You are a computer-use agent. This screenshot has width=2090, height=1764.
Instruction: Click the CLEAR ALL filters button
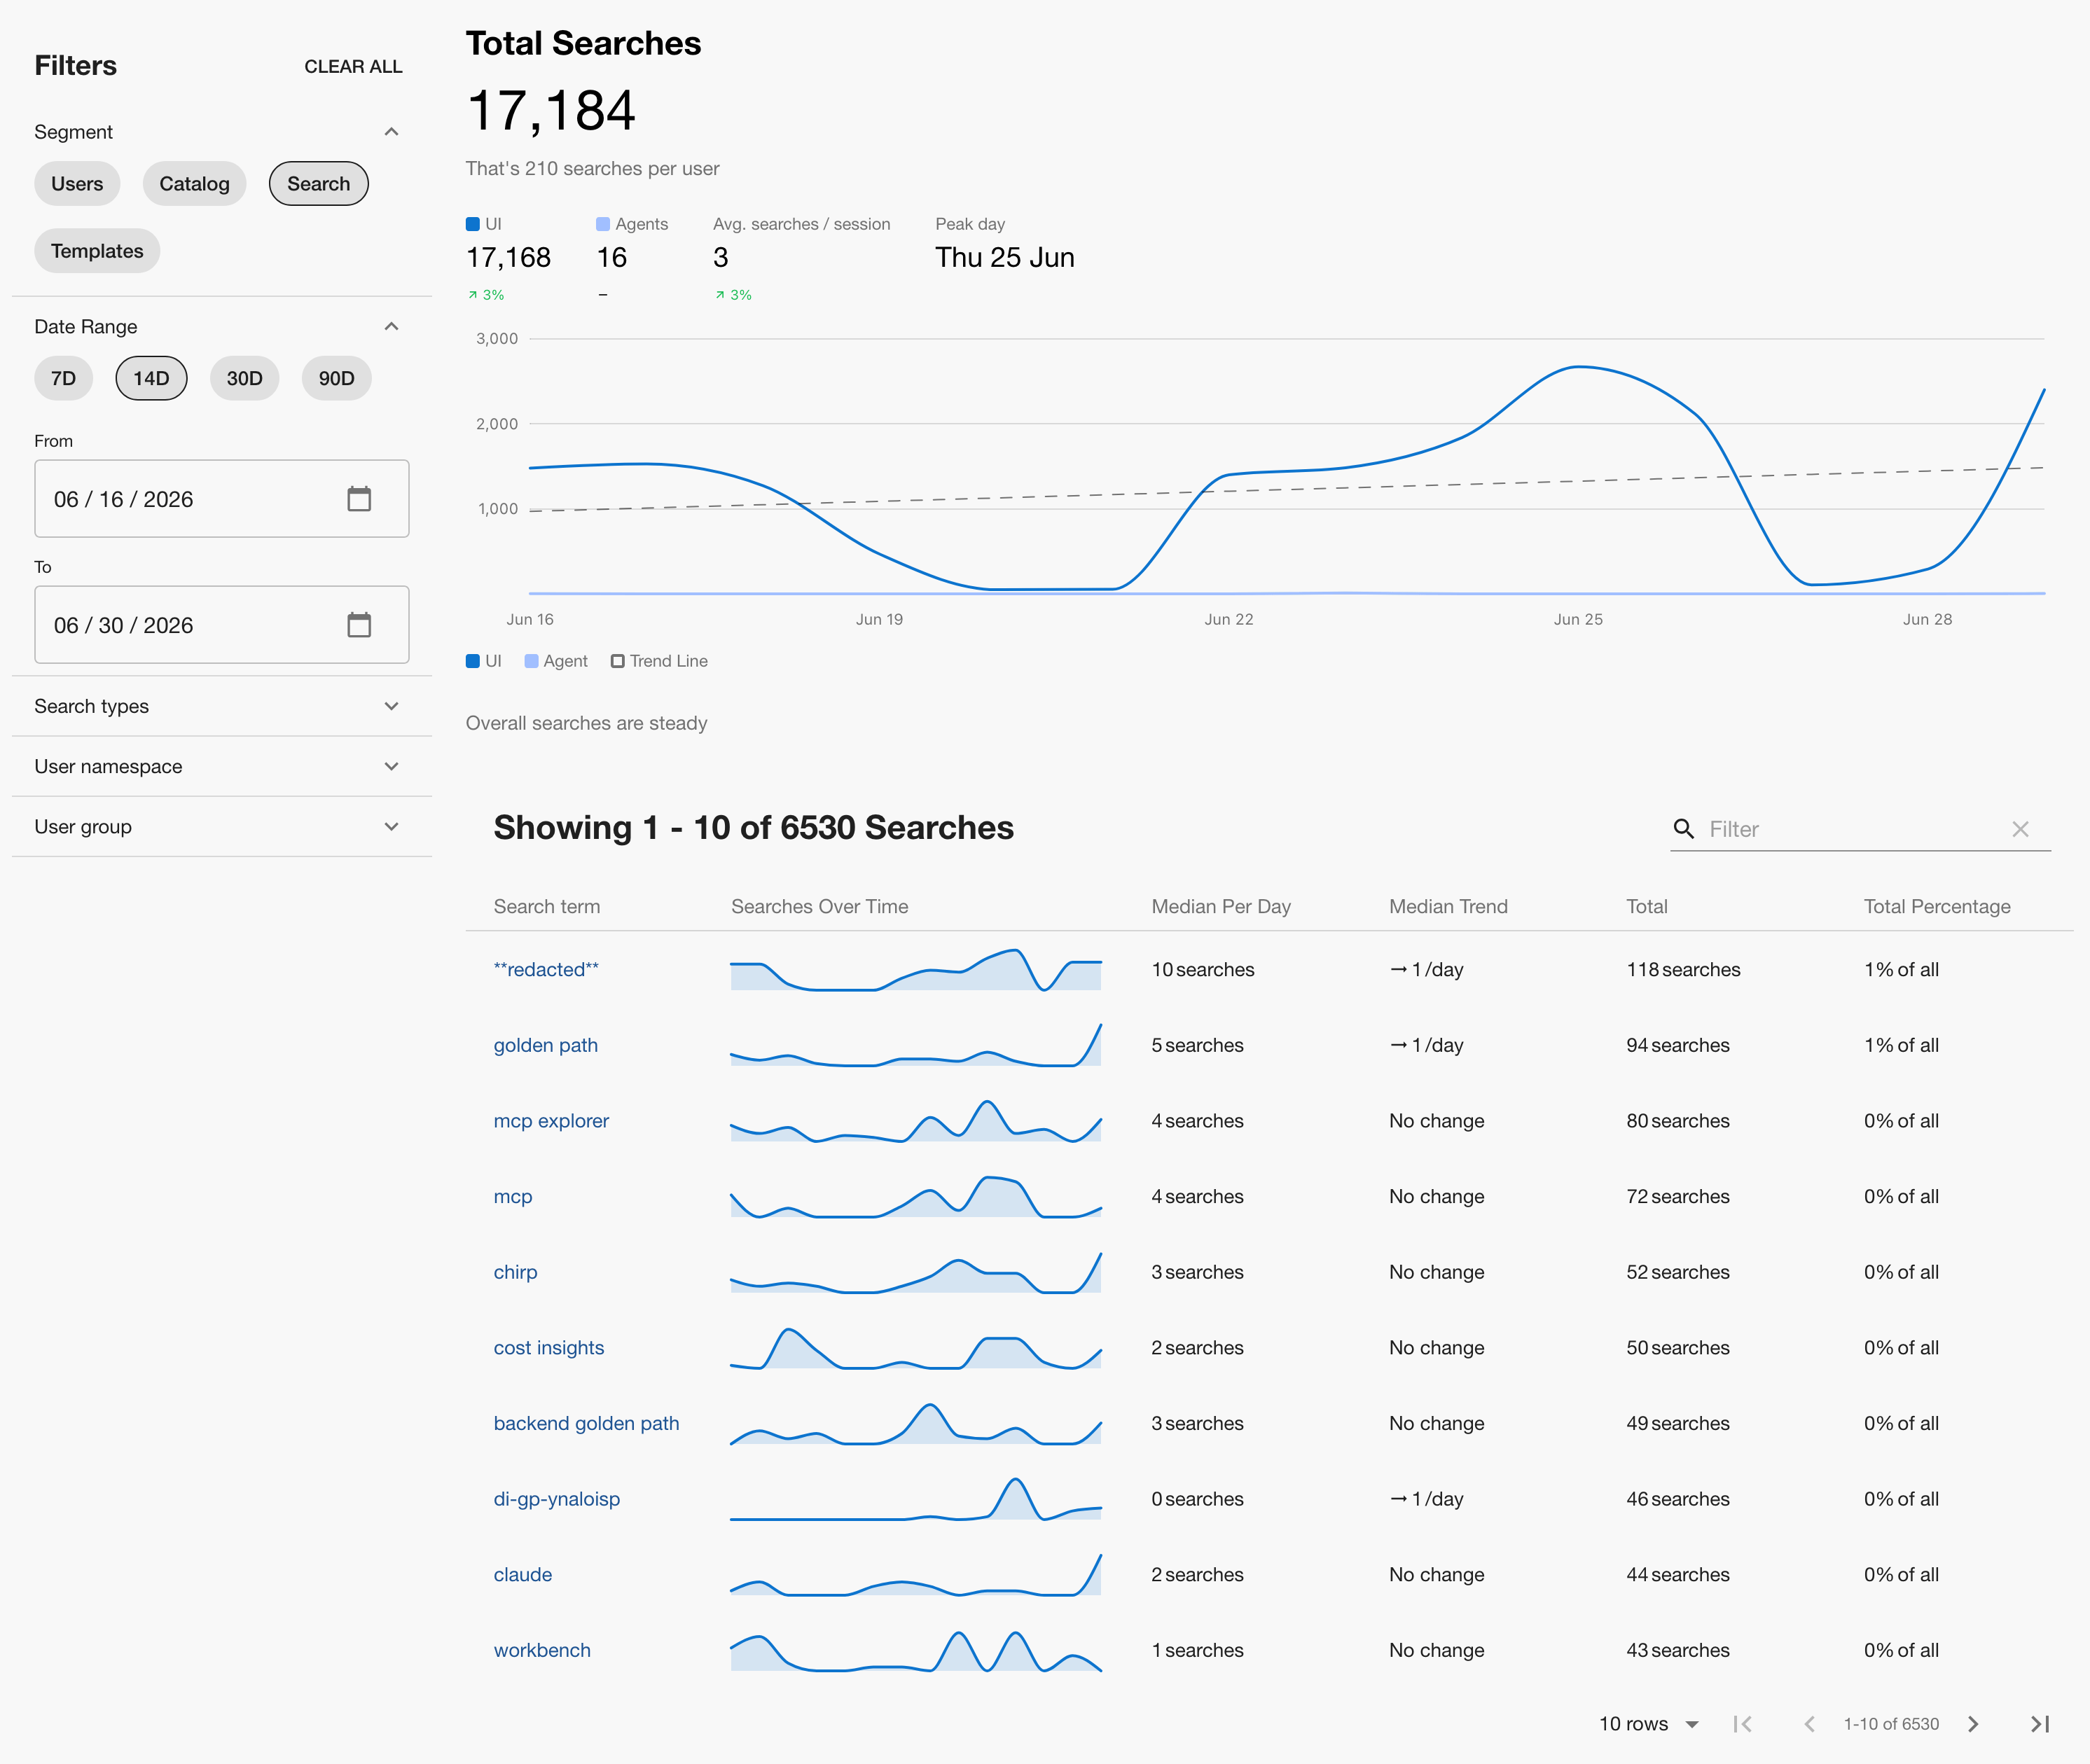[x=353, y=67]
